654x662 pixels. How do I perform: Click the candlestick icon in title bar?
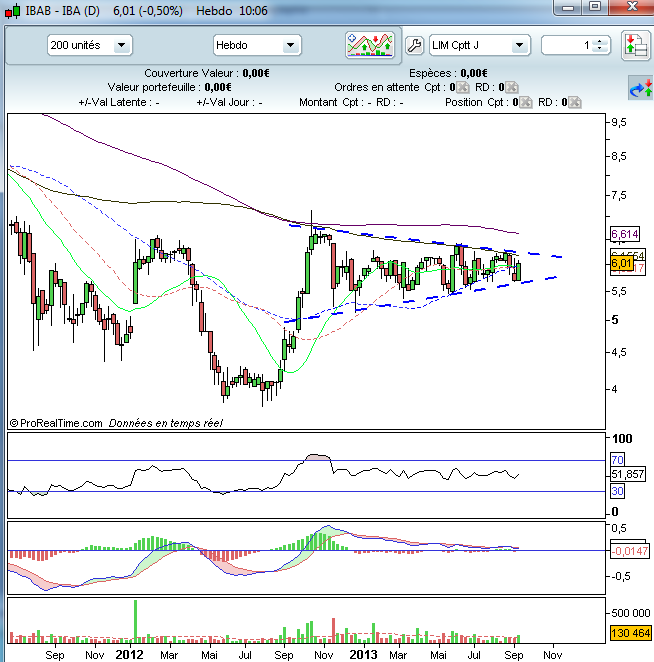[x=13, y=11]
